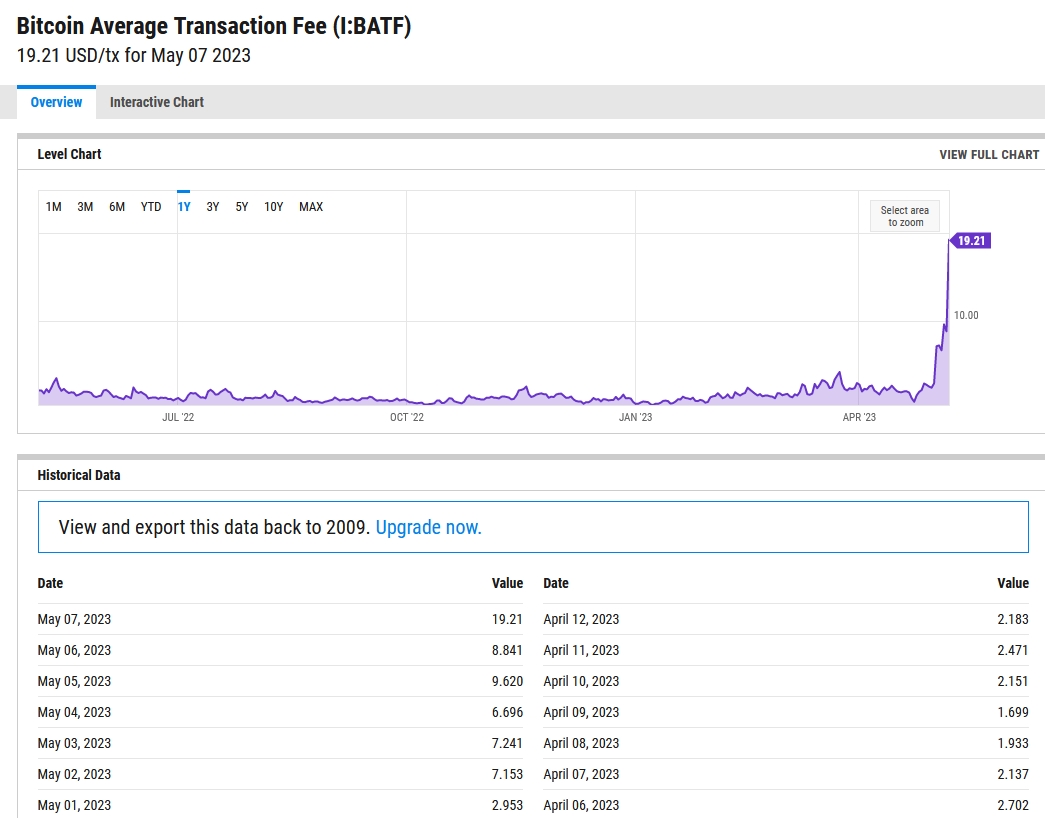Screen dimensions: 1045x818
Task: Click the April 12, 2023 date entry
Action: point(581,619)
